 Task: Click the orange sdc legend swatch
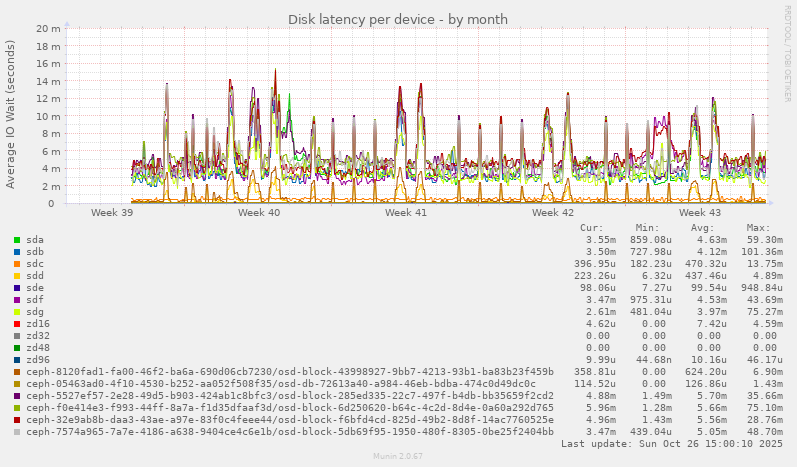point(17,264)
